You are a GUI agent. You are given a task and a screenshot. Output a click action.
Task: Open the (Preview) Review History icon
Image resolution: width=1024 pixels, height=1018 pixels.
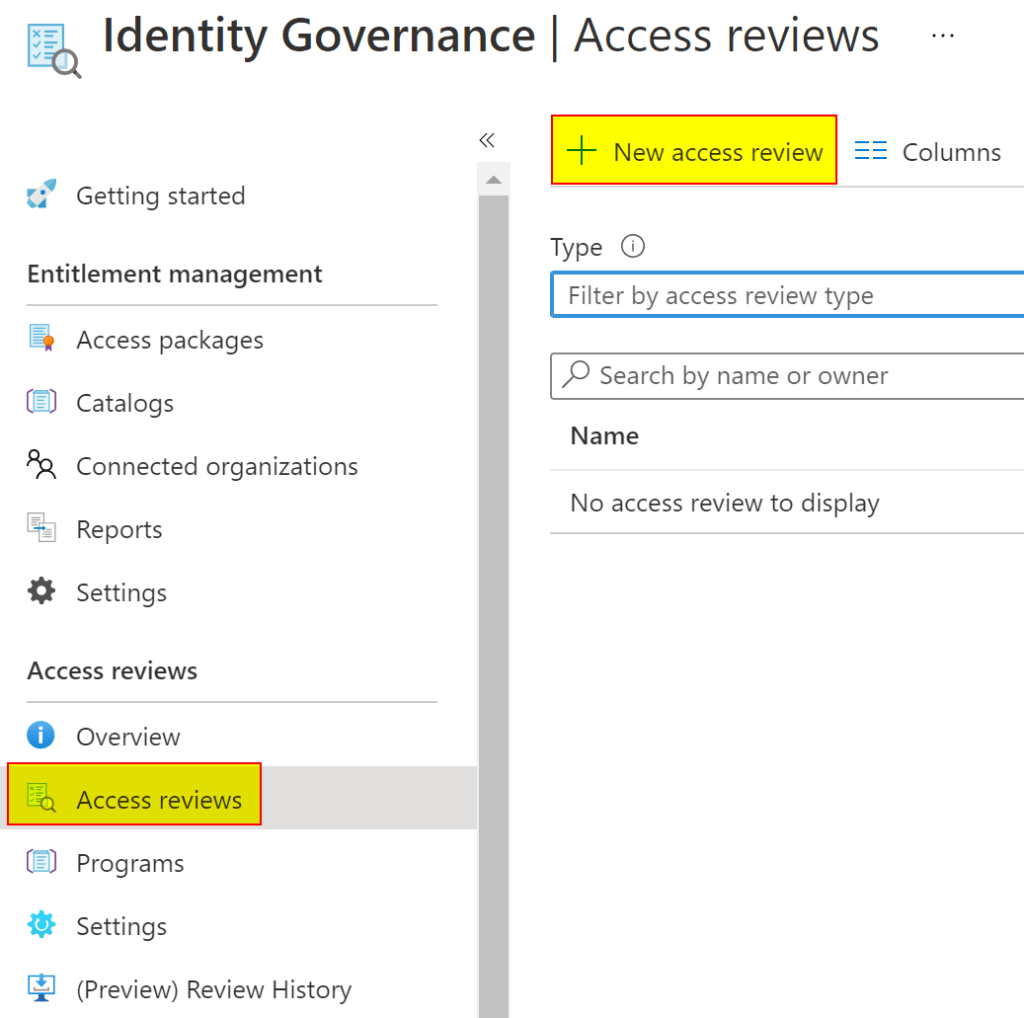(41, 989)
